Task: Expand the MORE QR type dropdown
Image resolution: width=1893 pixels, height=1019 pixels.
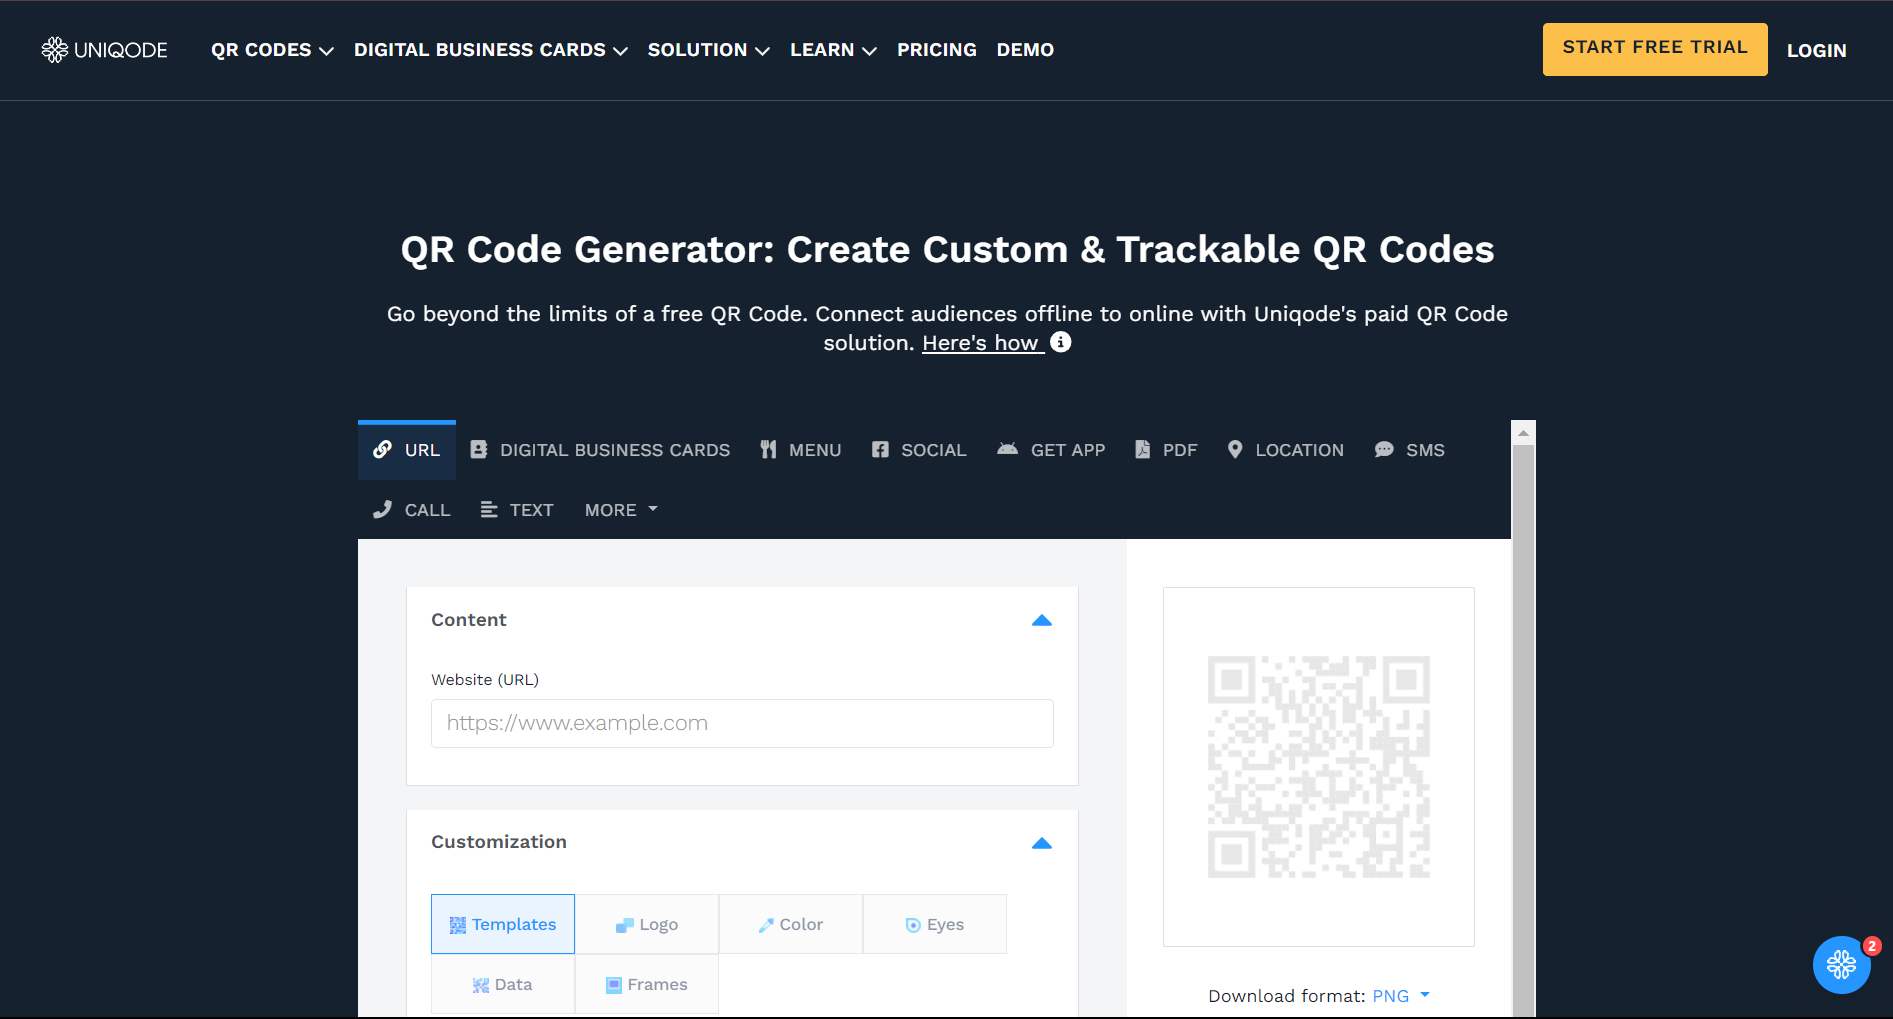Action: click(620, 509)
